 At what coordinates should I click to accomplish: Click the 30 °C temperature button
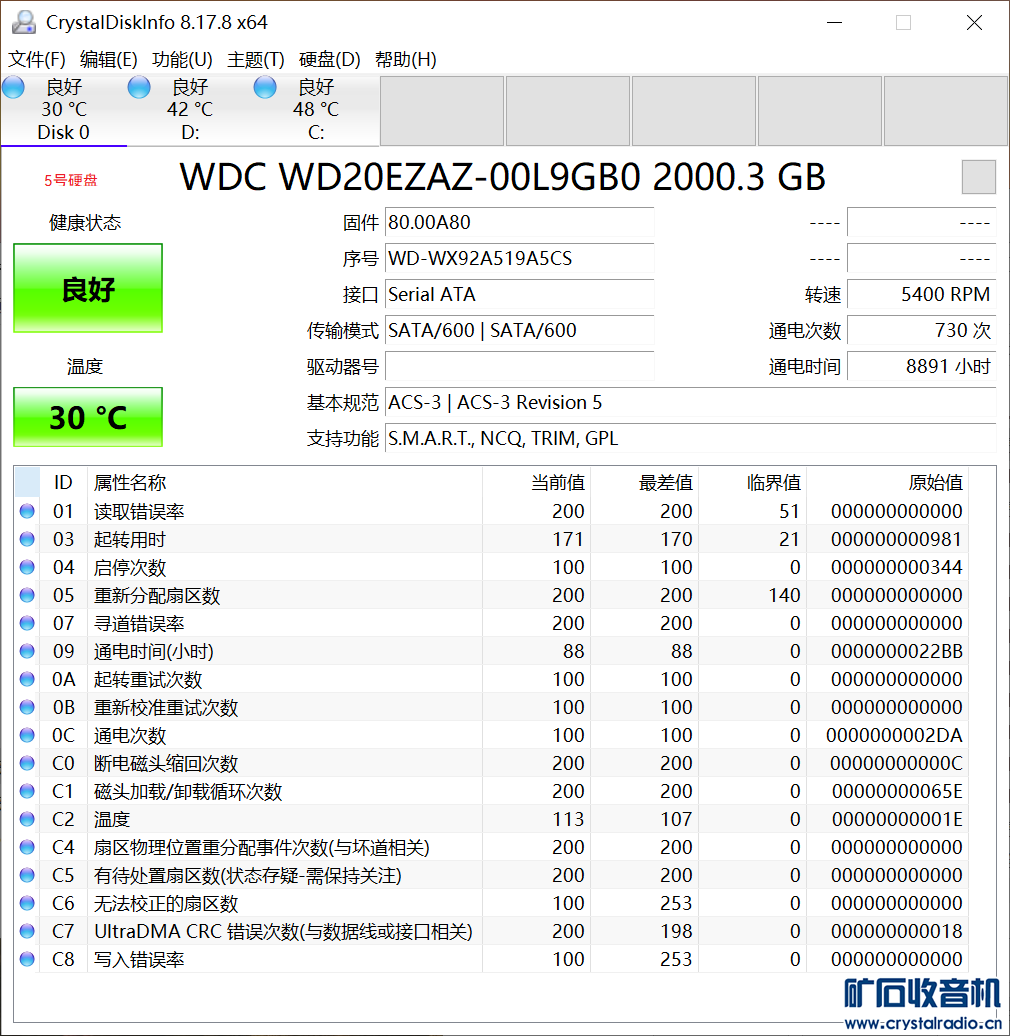coord(88,417)
